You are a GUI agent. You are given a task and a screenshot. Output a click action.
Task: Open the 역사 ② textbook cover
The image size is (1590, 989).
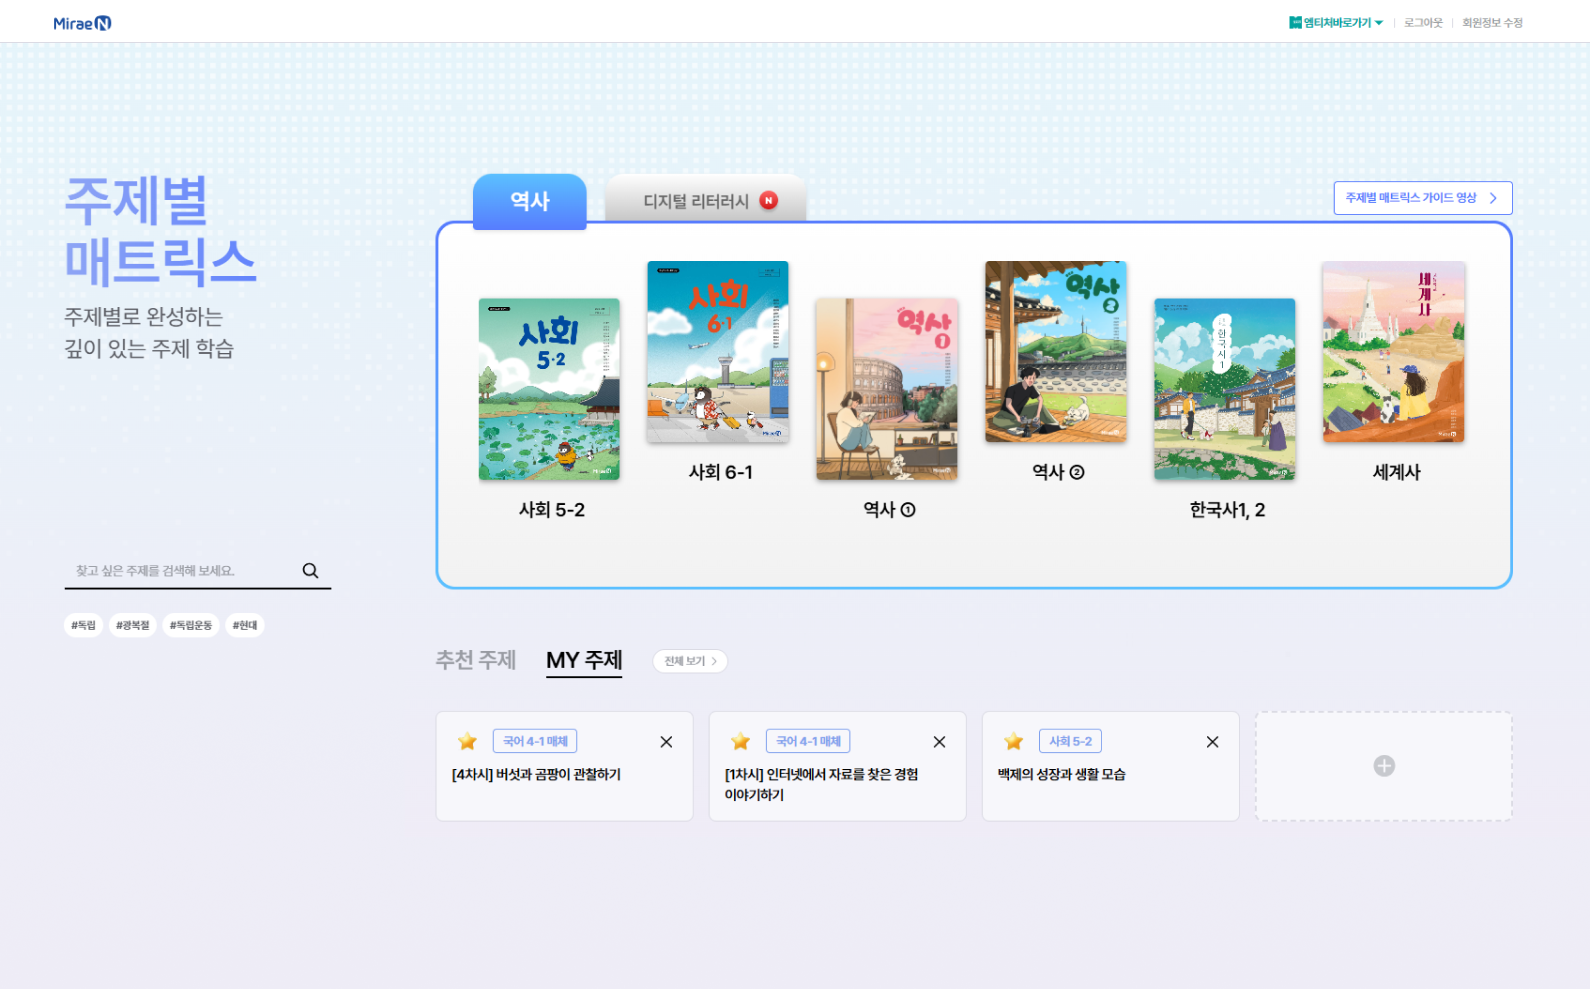coord(1055,352)
